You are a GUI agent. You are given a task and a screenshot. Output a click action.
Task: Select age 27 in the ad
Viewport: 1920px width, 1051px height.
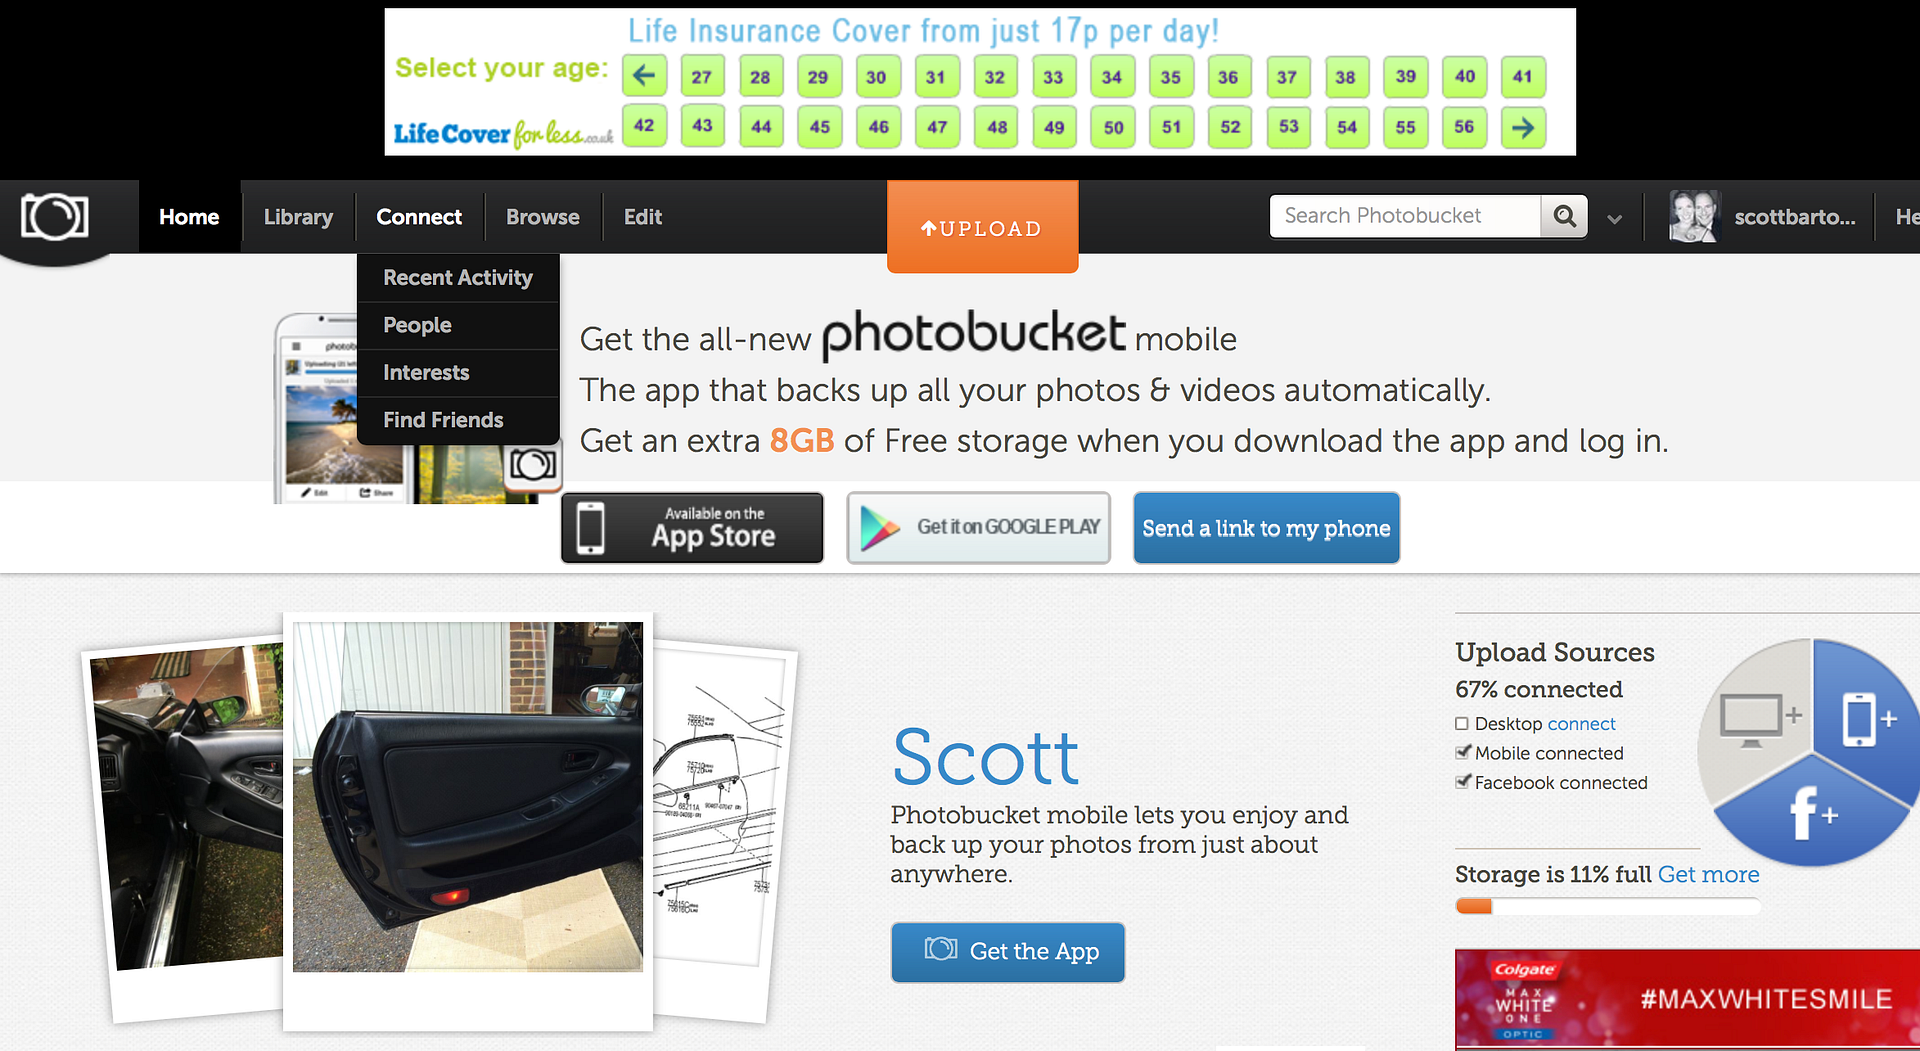702,76
